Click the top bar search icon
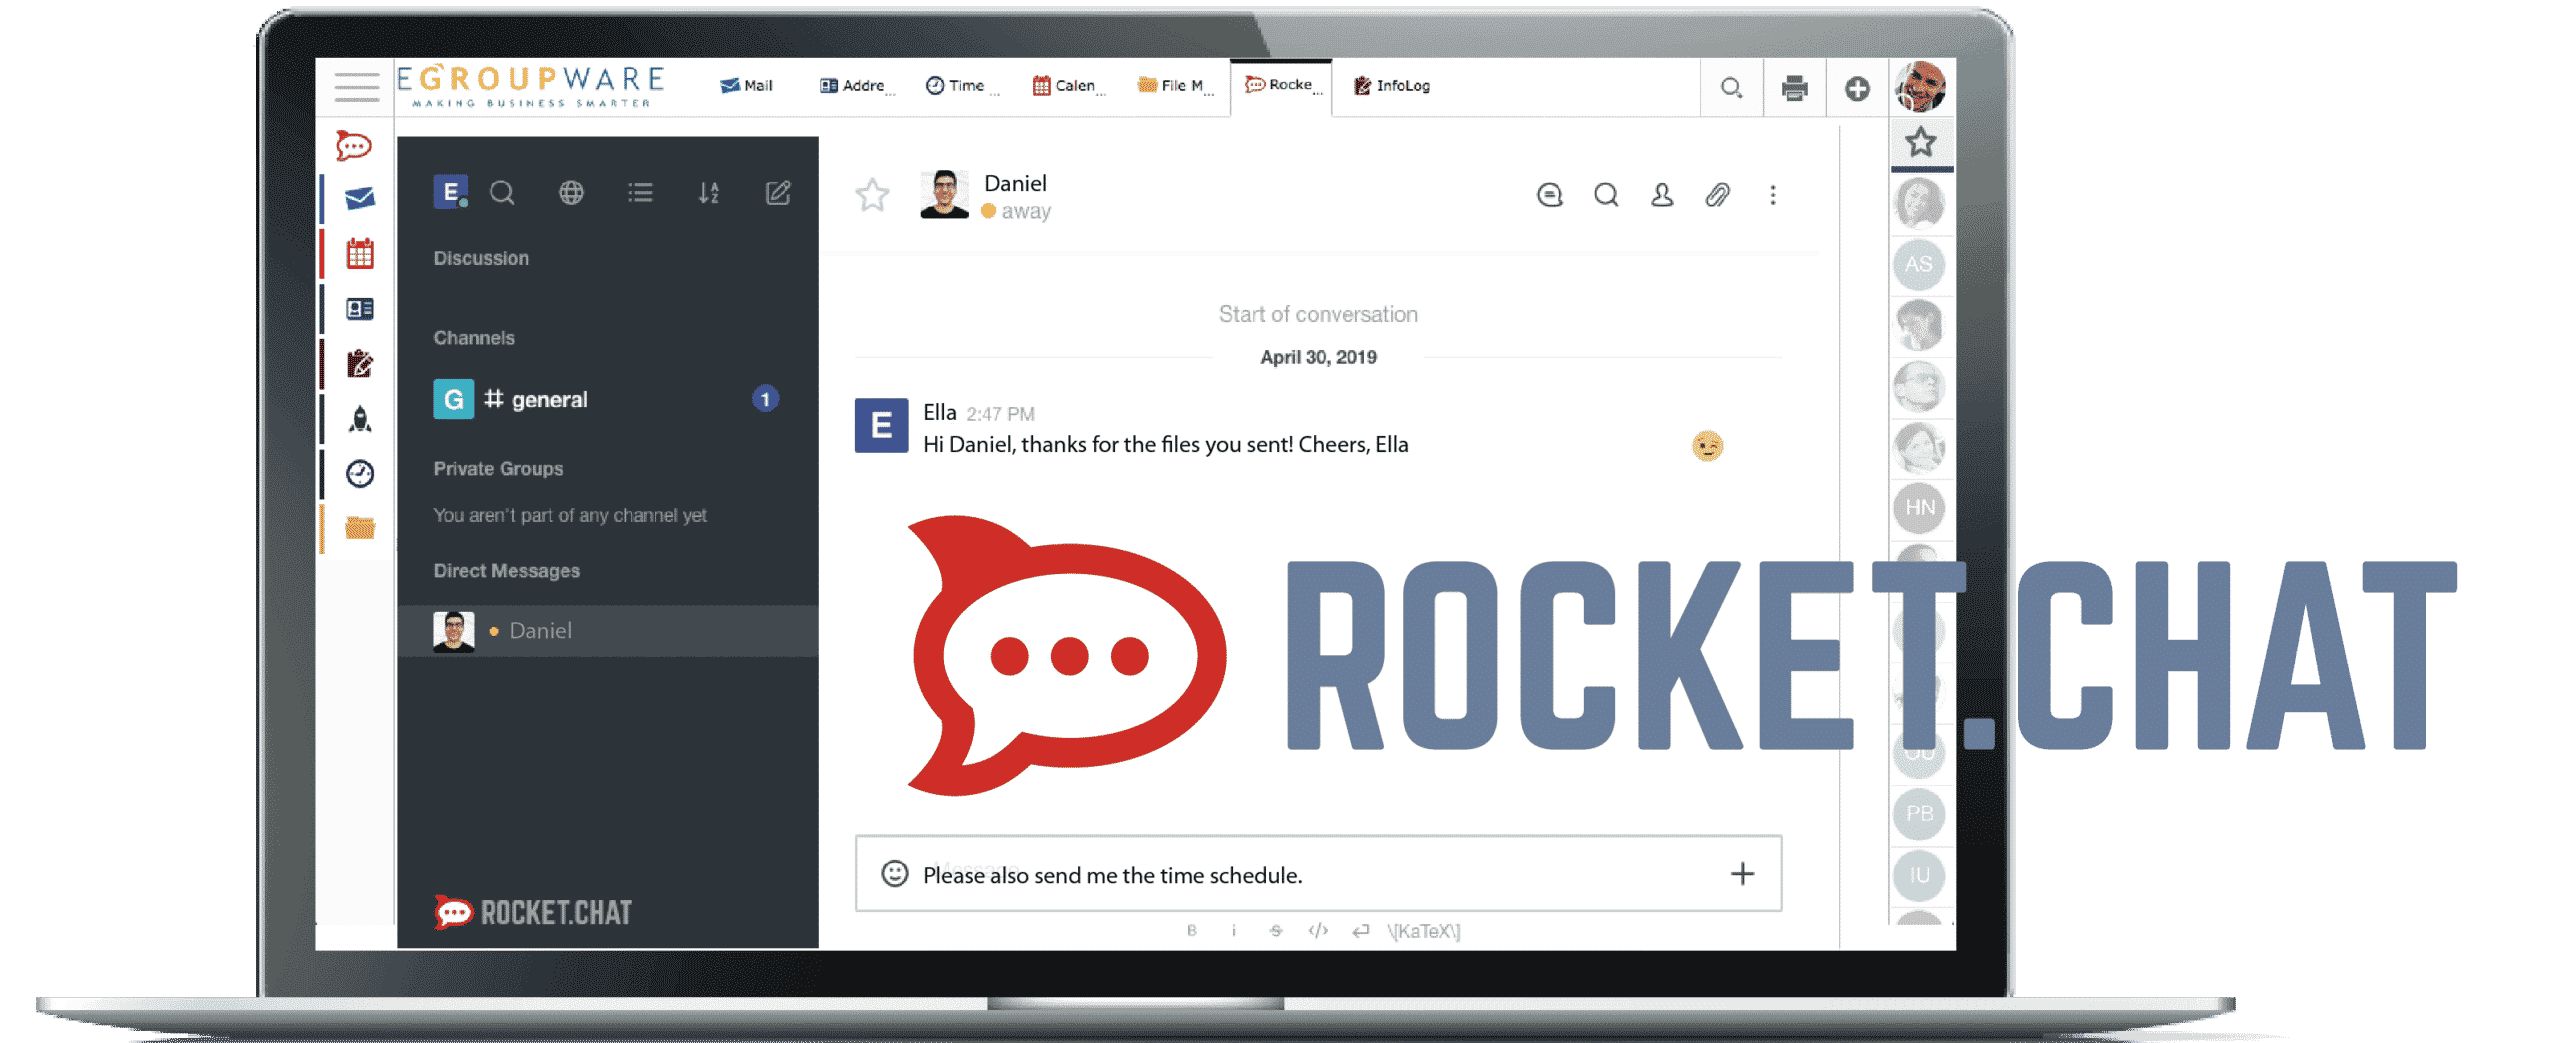This screenshot has height=1043, width=2560. 1731,88
